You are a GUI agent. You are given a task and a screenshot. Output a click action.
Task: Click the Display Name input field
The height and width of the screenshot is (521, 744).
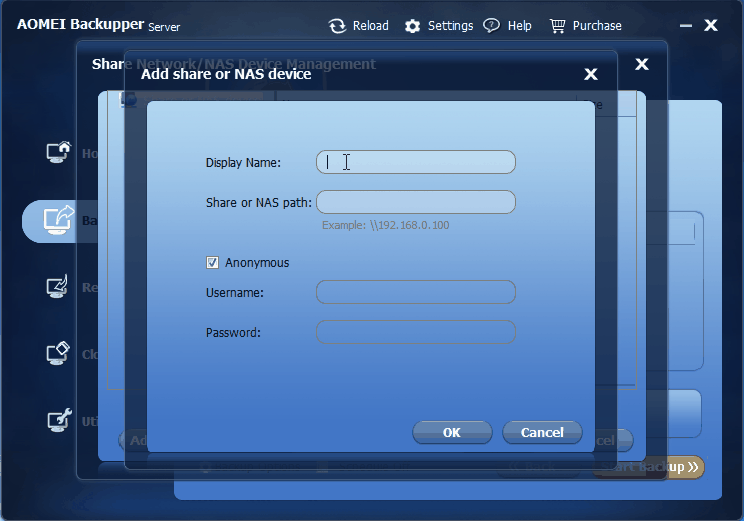pyautogui.click(x=416, y=162)
